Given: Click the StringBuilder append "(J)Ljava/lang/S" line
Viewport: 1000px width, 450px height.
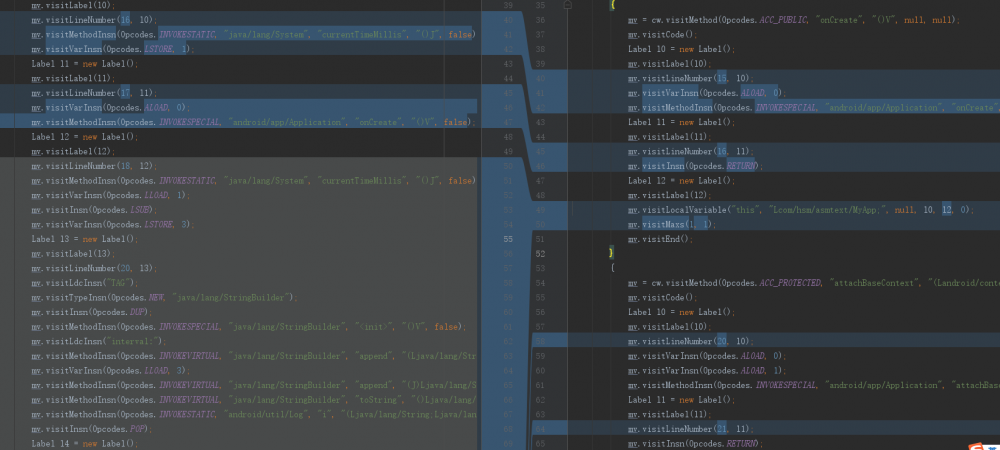Looking at the screenshot, I should (254, 385).
